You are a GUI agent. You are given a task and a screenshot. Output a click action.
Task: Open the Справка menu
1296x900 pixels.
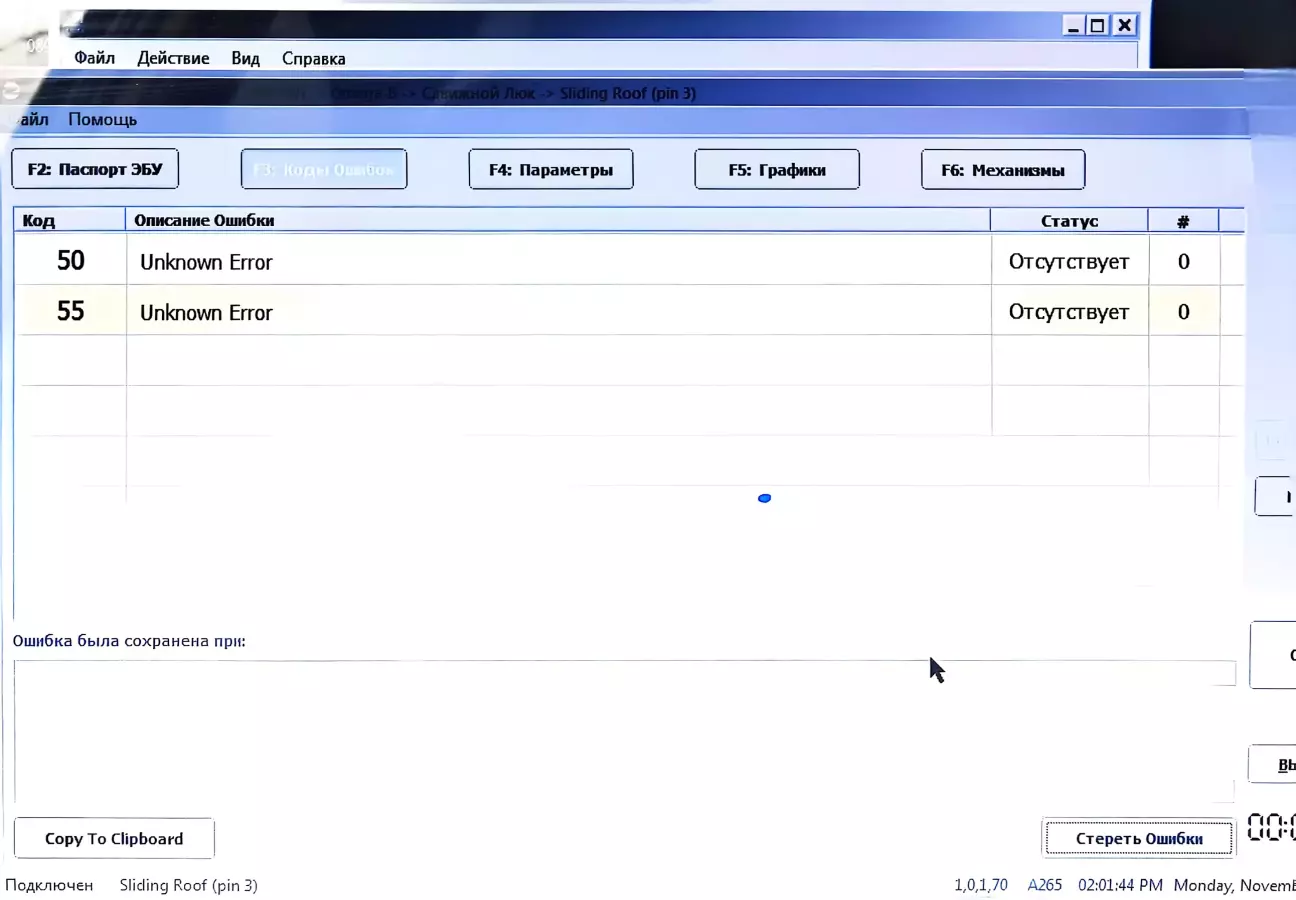click(x=313, y=58)
